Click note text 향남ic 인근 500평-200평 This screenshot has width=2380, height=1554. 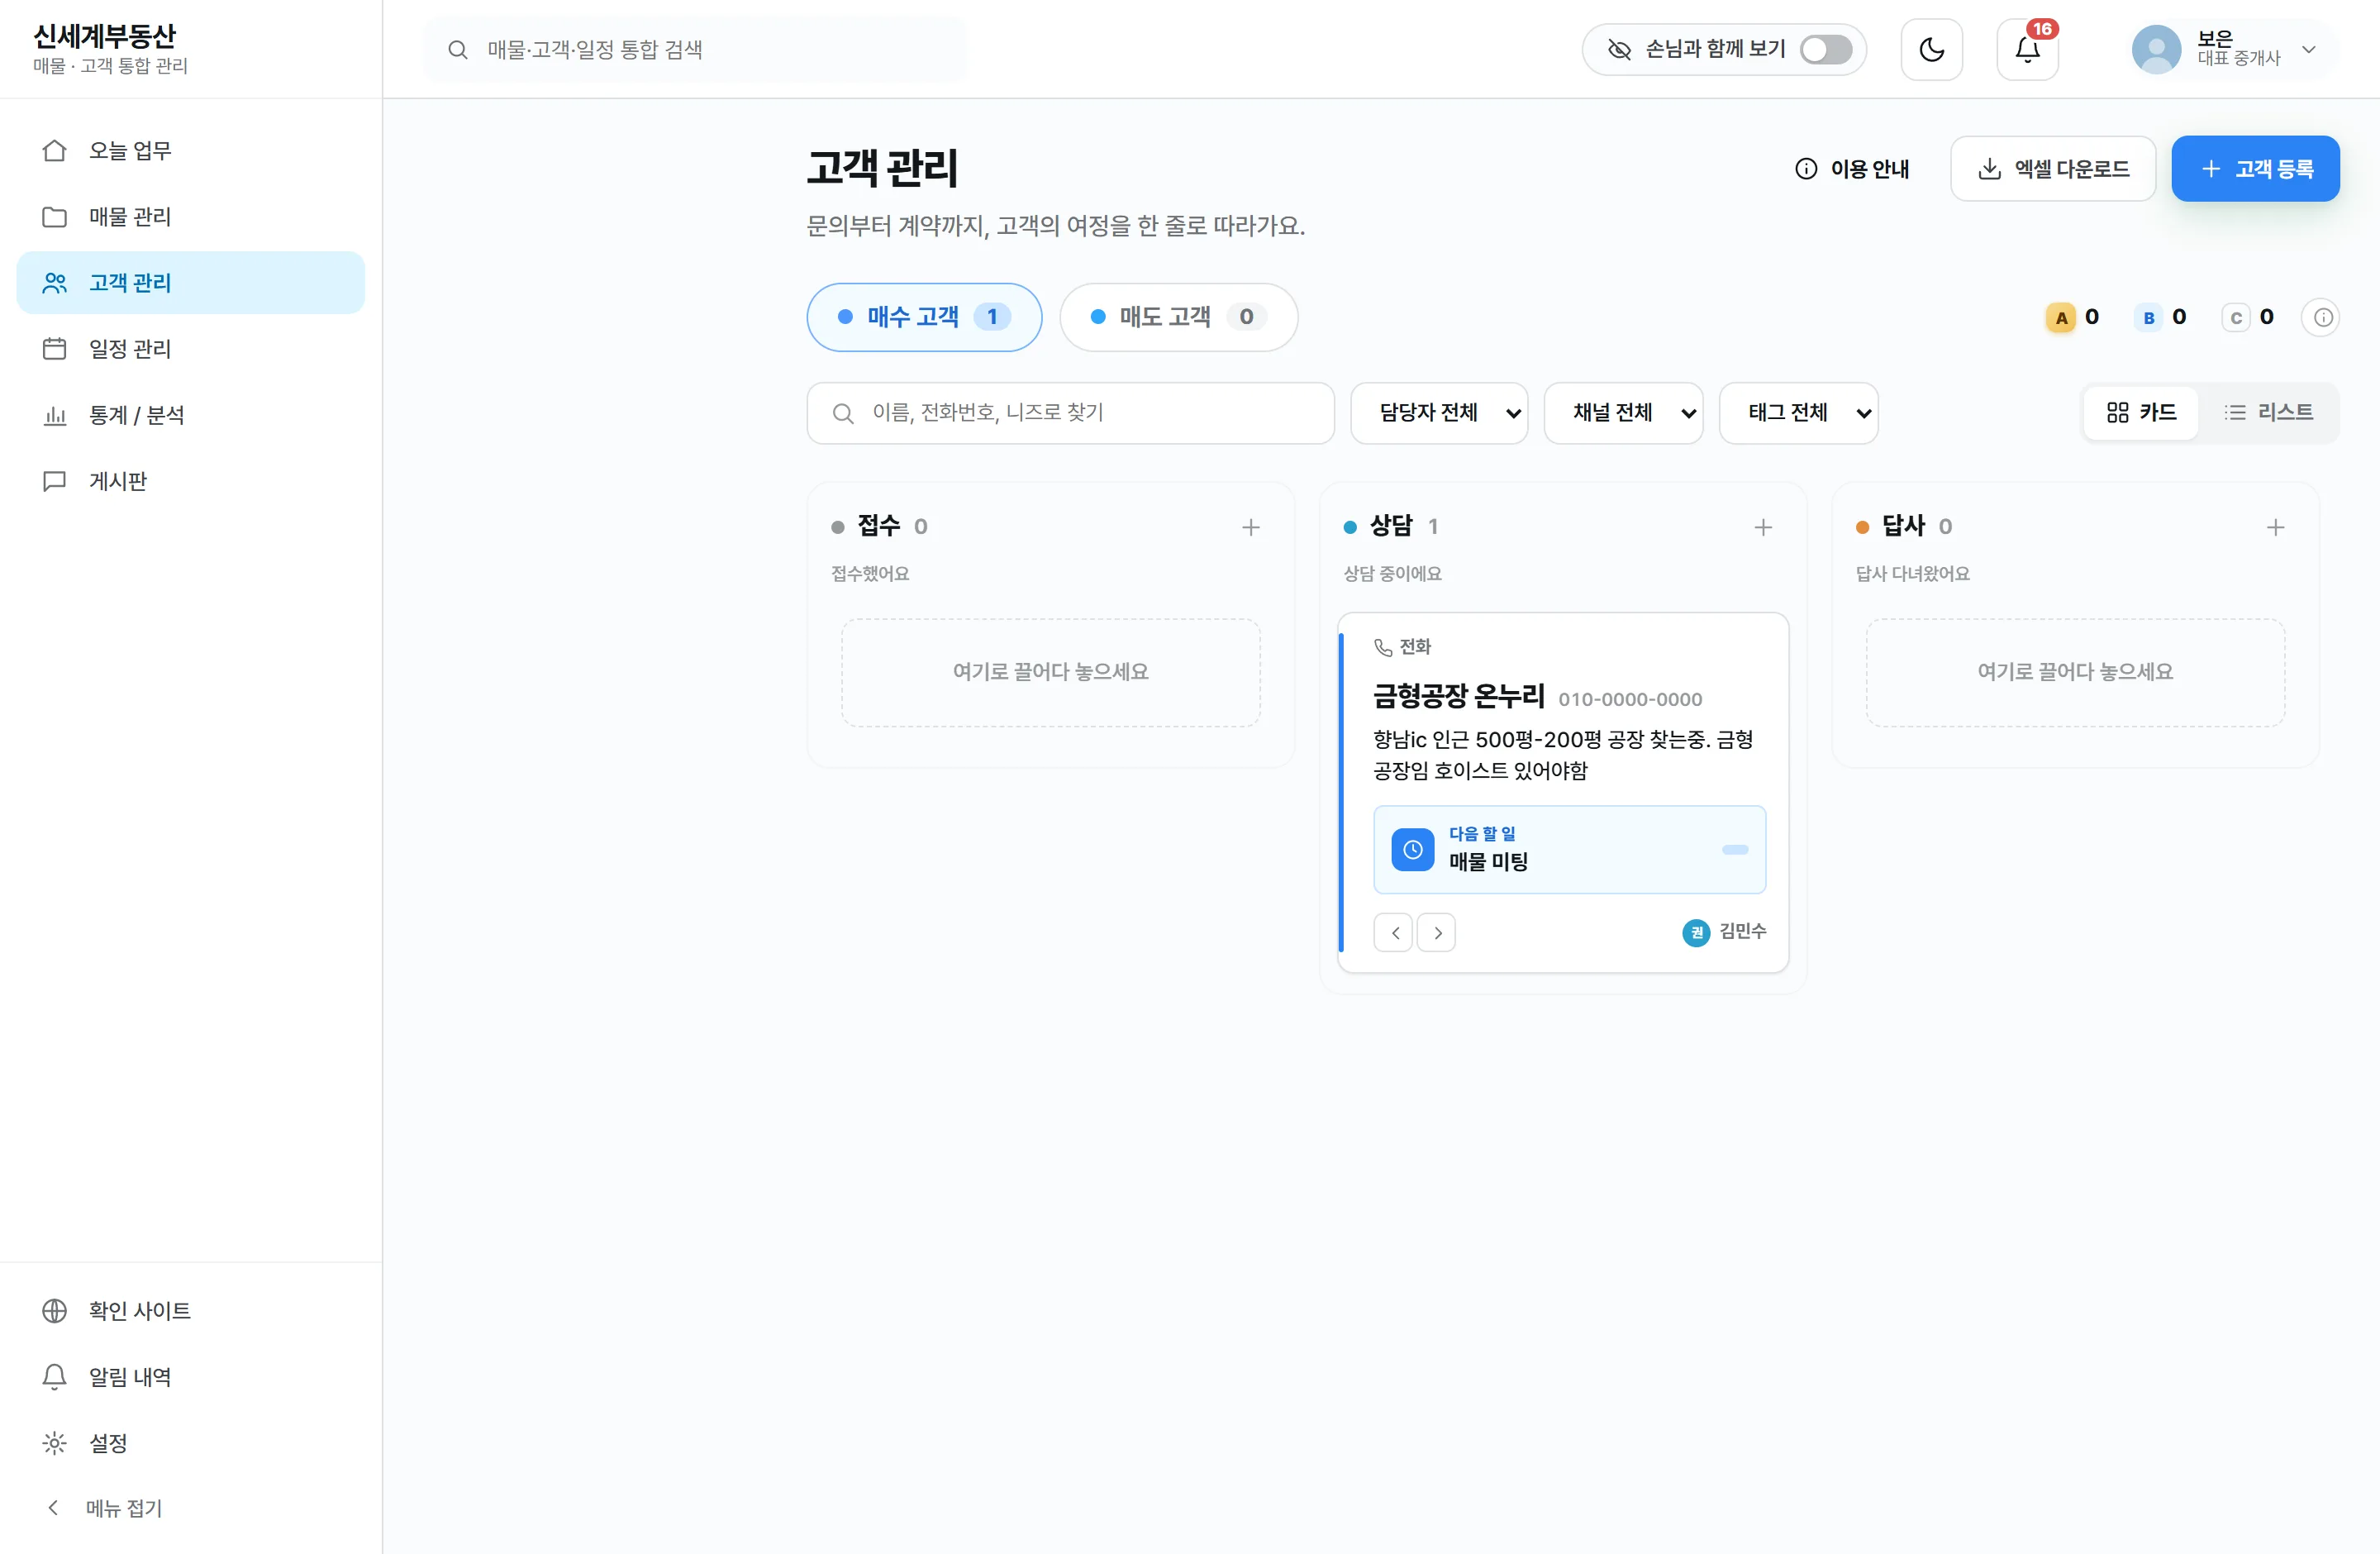(x=1563, y=754)
